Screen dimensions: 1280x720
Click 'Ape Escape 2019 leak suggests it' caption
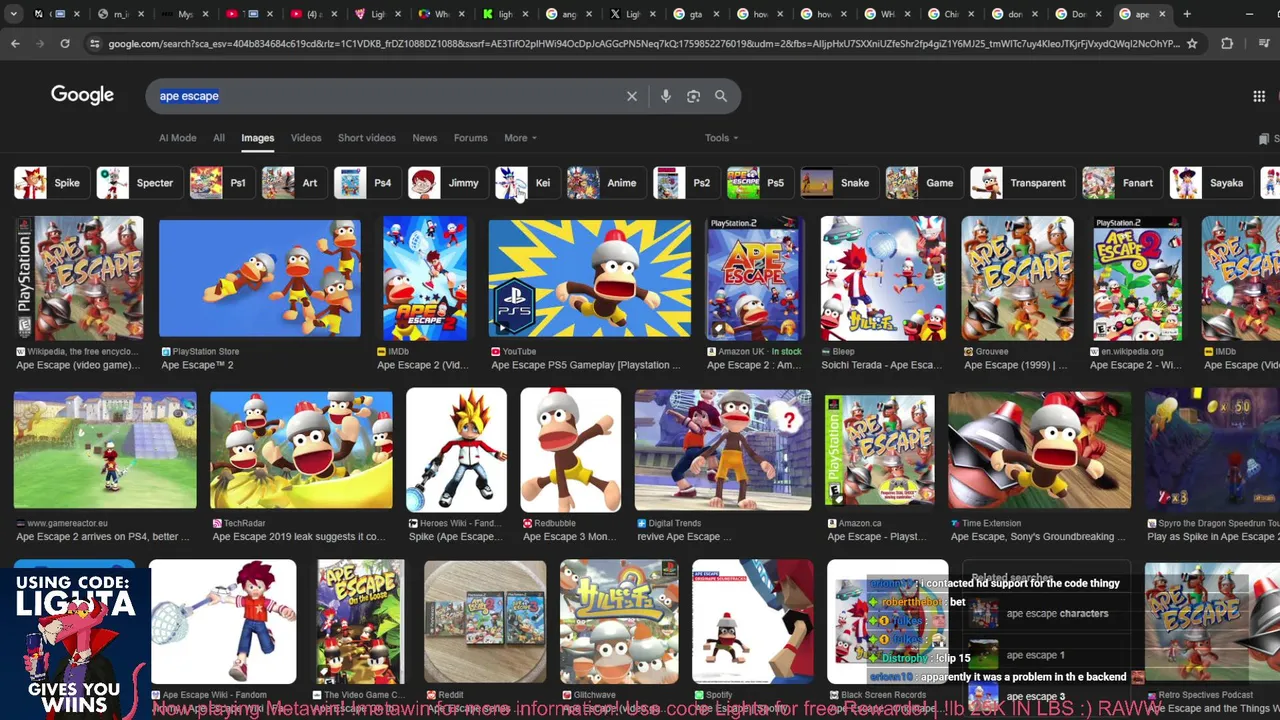click(x=298, y=537)
